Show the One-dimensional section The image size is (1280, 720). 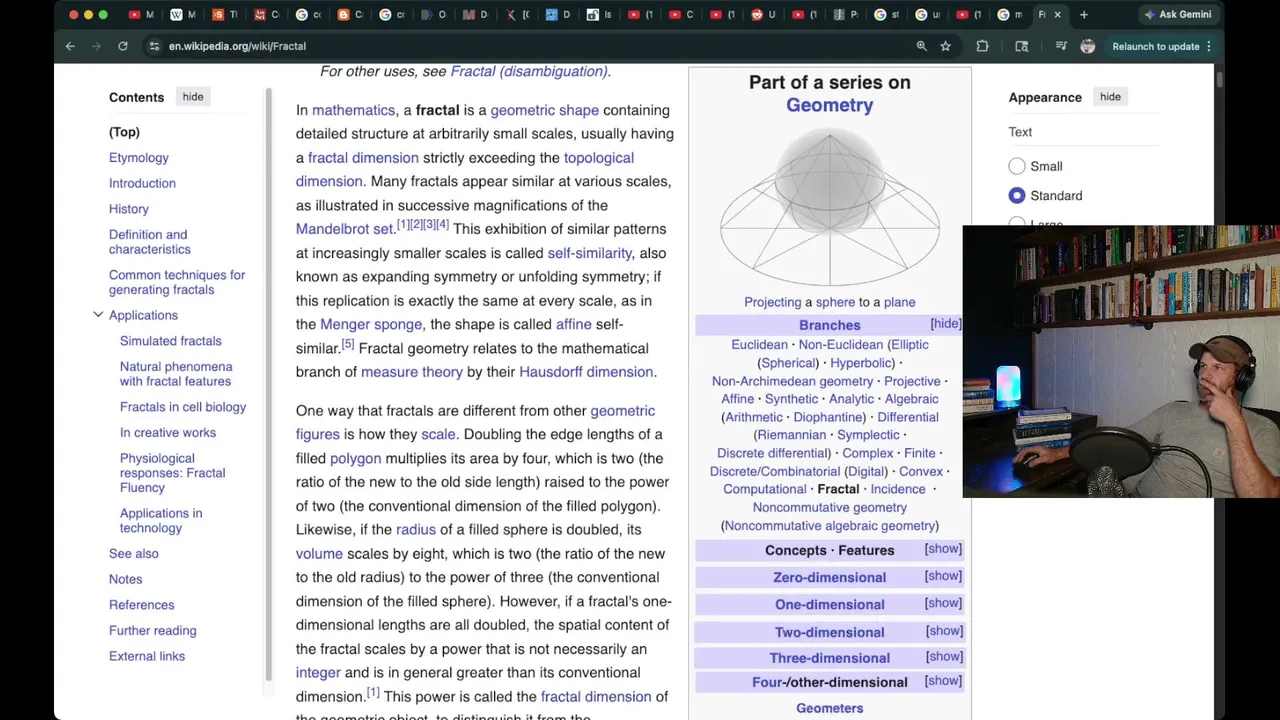click(943, 603)
